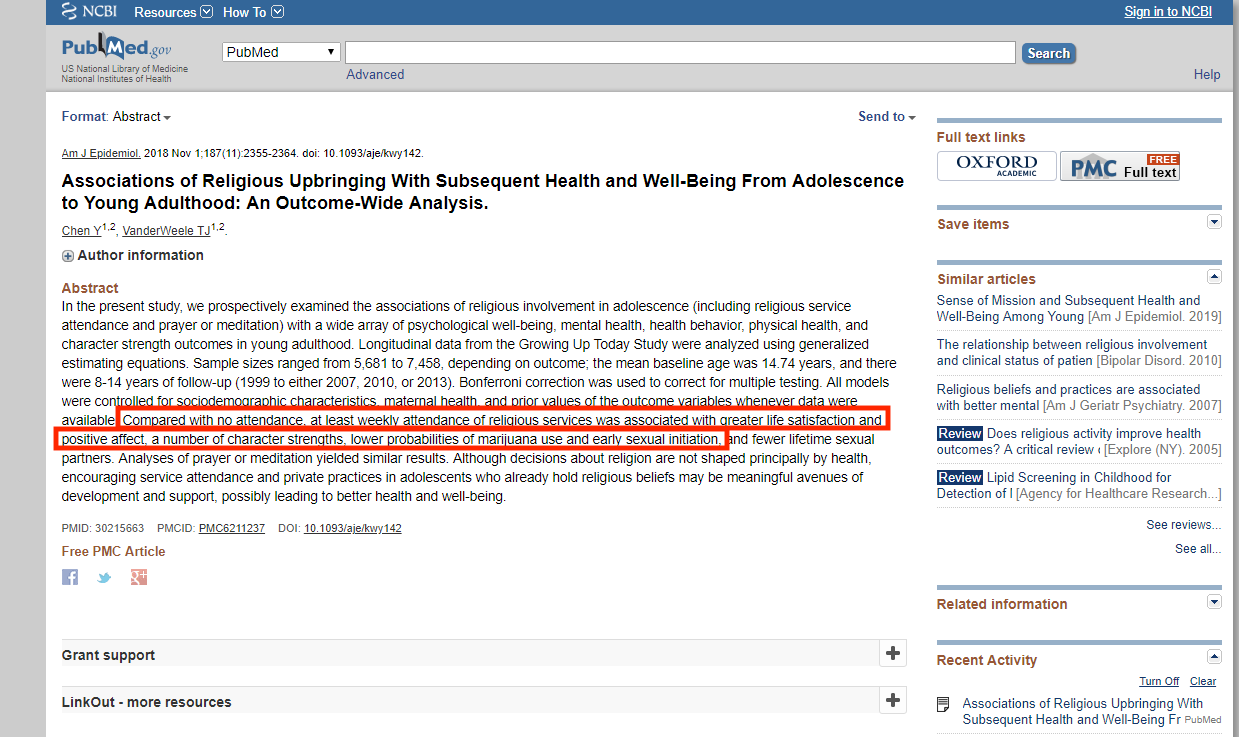Open the Resources menu

tap(173, 12)
